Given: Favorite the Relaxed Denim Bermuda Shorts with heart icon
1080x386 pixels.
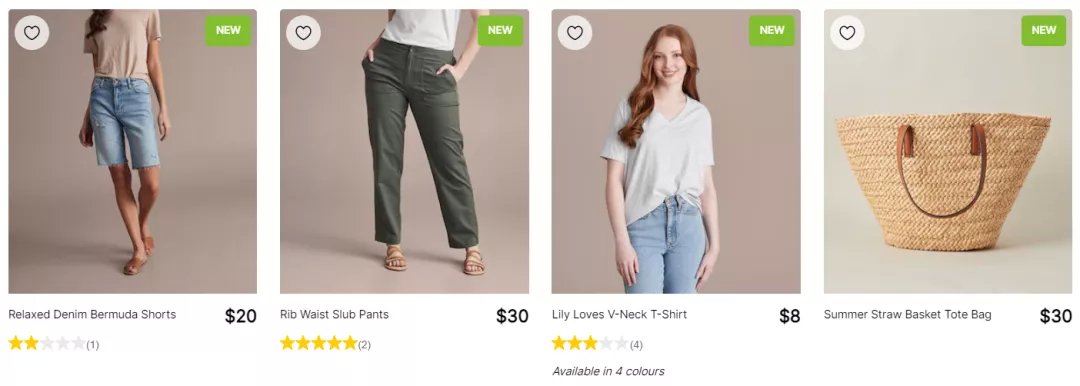Looking at the screenshot, I should [x=32, y=32].
